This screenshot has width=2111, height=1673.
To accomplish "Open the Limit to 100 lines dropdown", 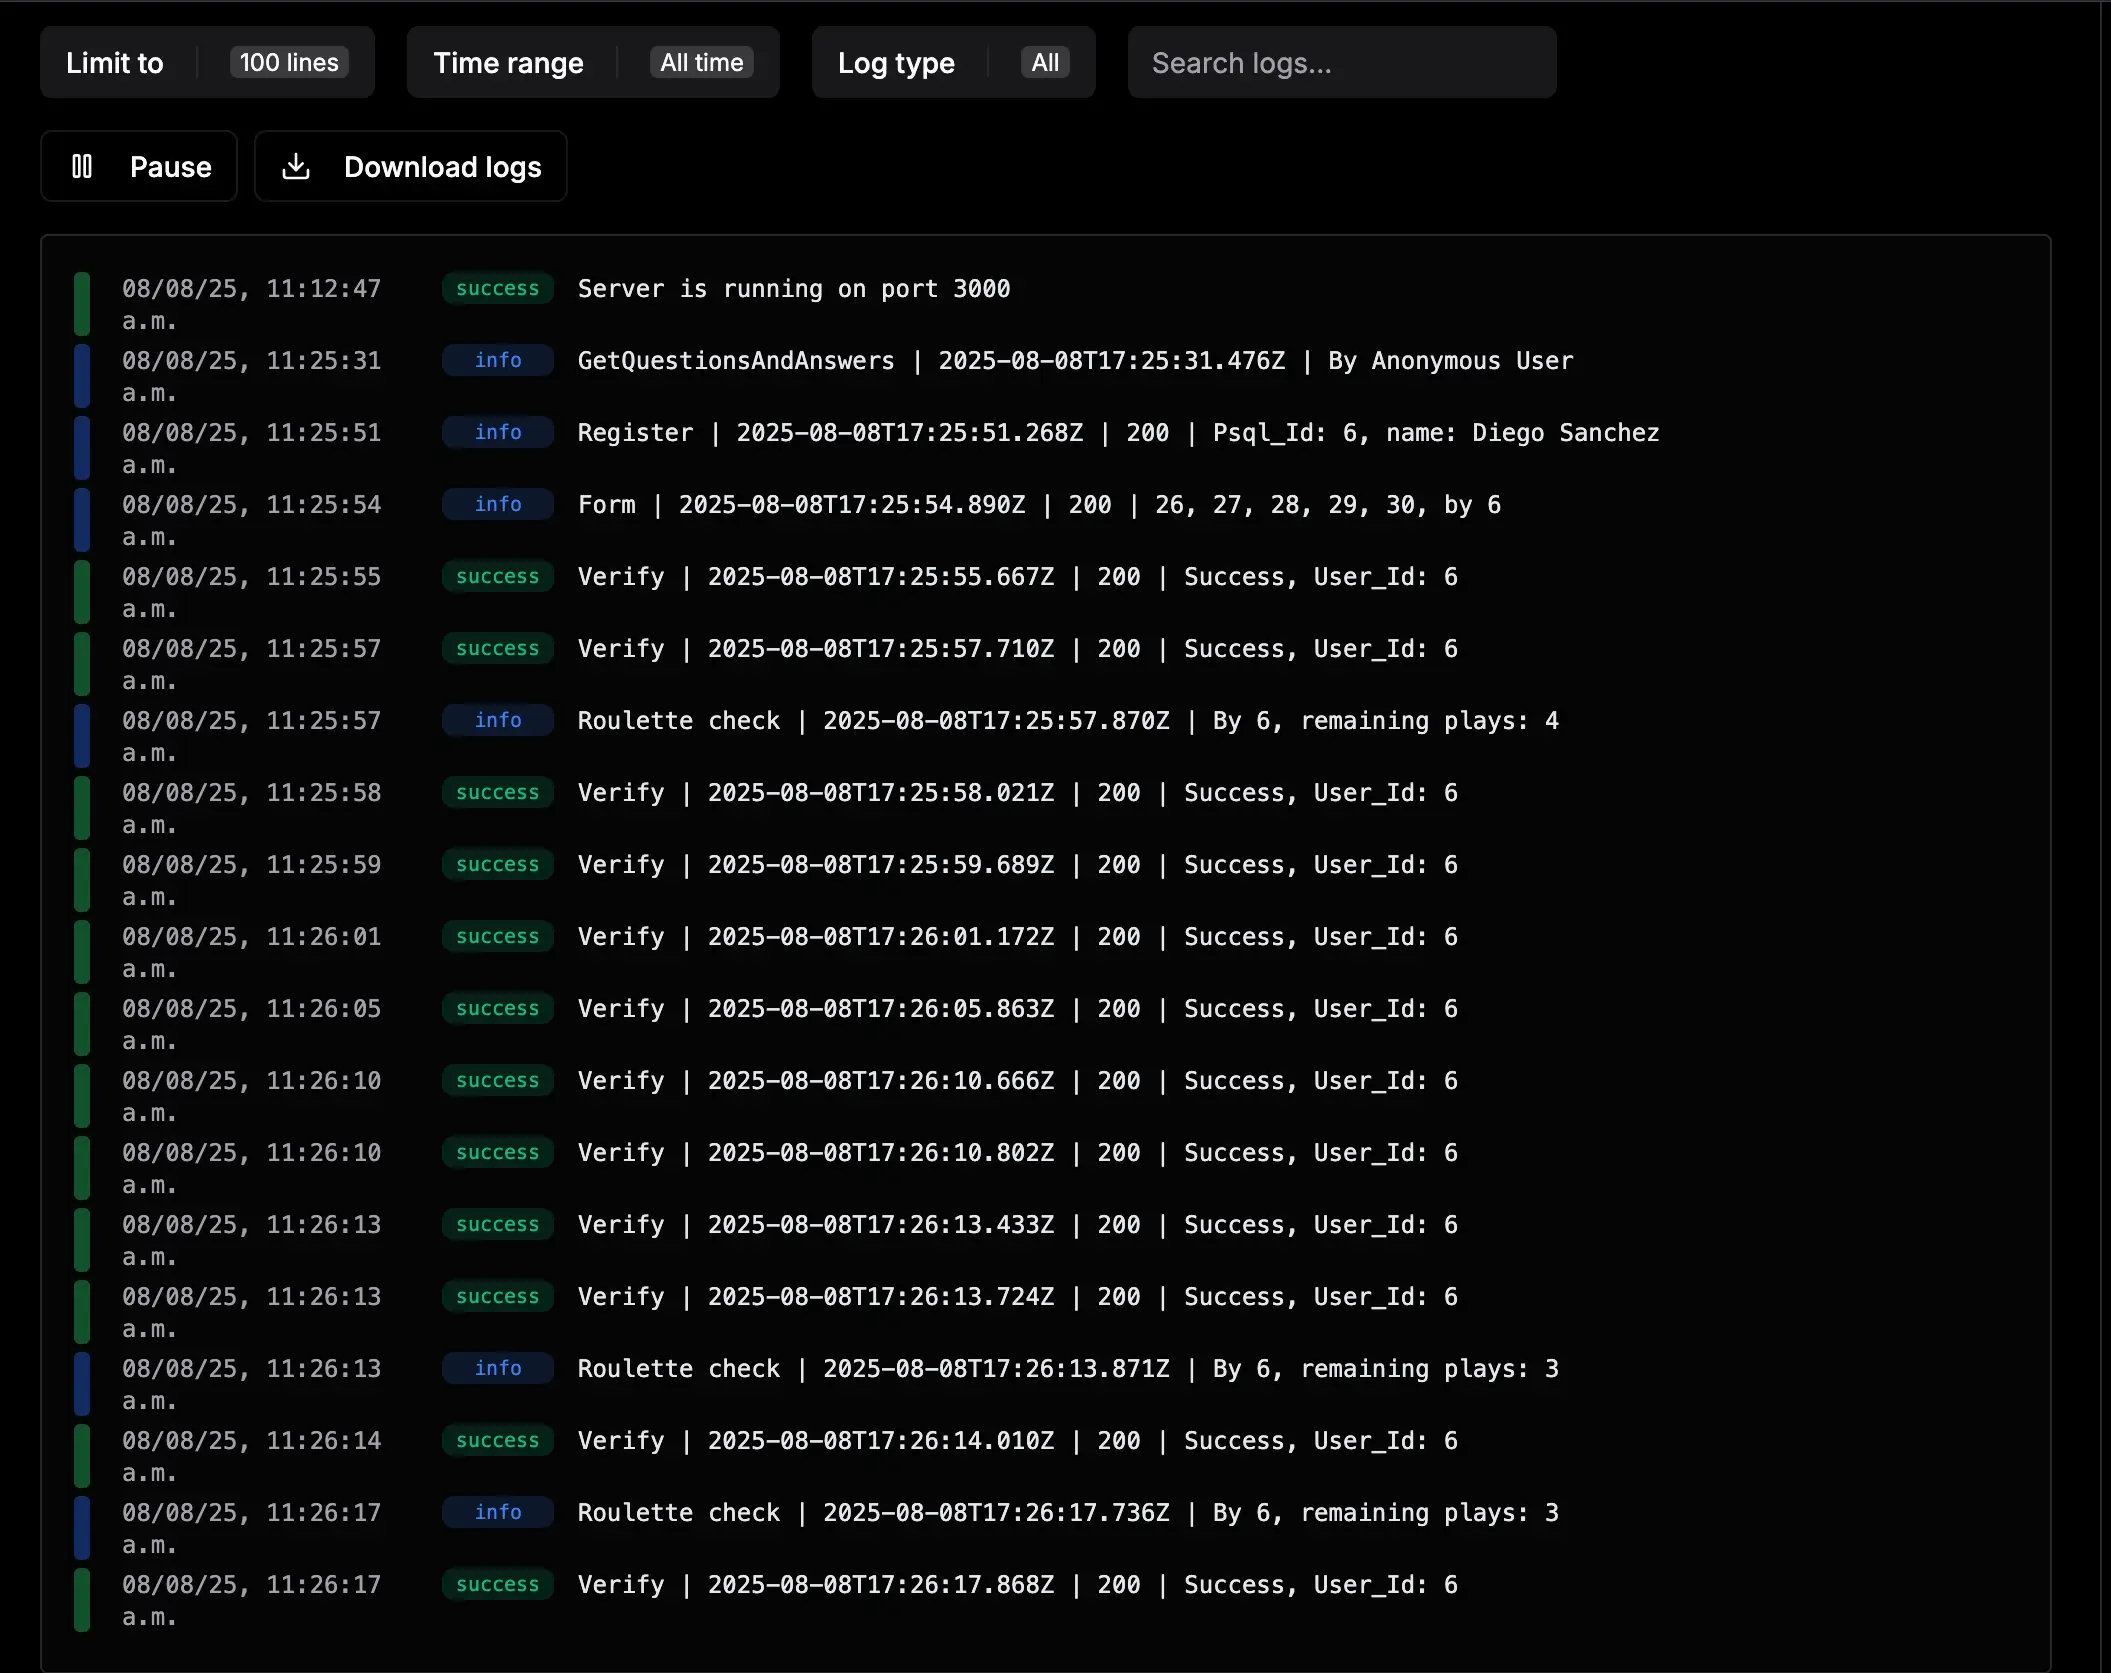I will [x=207, y=62].
